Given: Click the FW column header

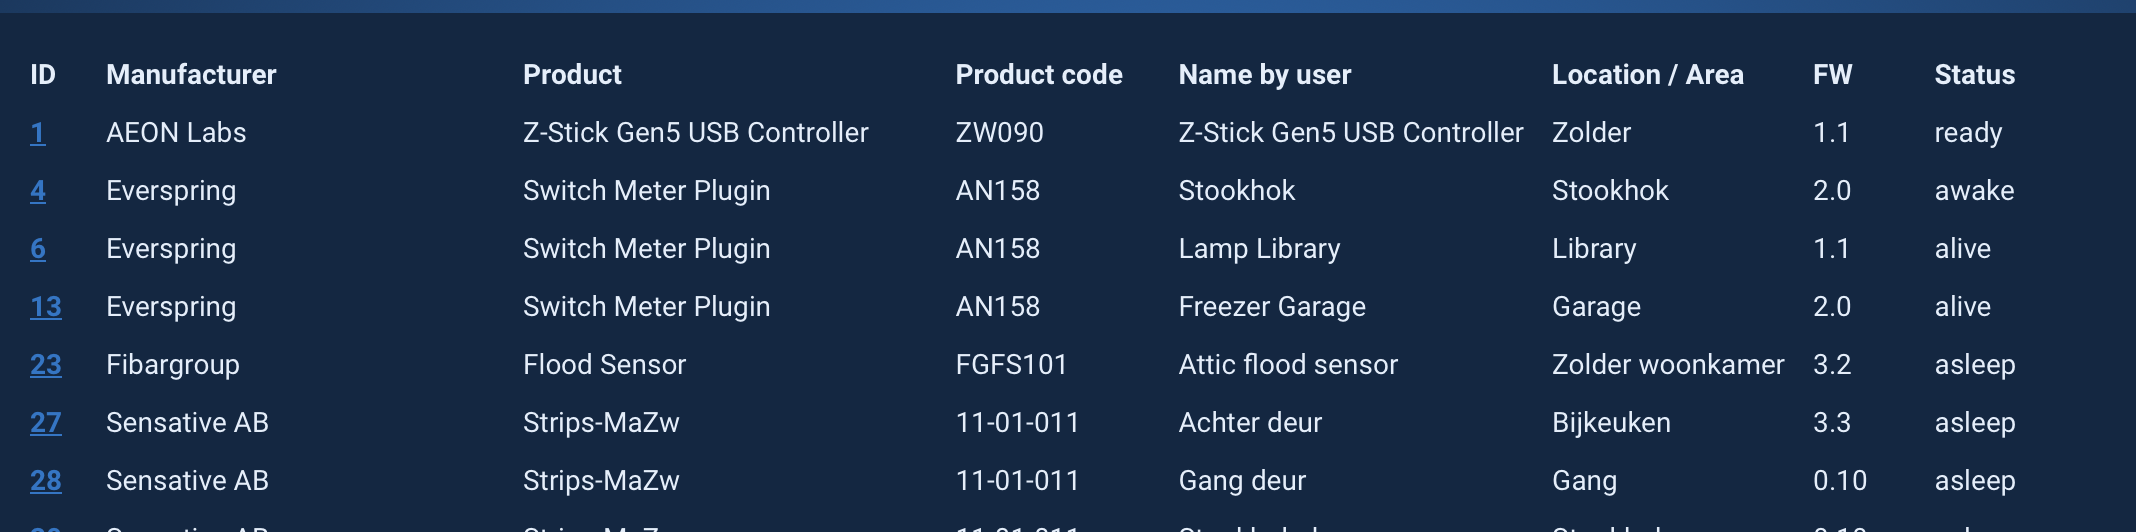Looking at the screenshot, I should 1832,75.
